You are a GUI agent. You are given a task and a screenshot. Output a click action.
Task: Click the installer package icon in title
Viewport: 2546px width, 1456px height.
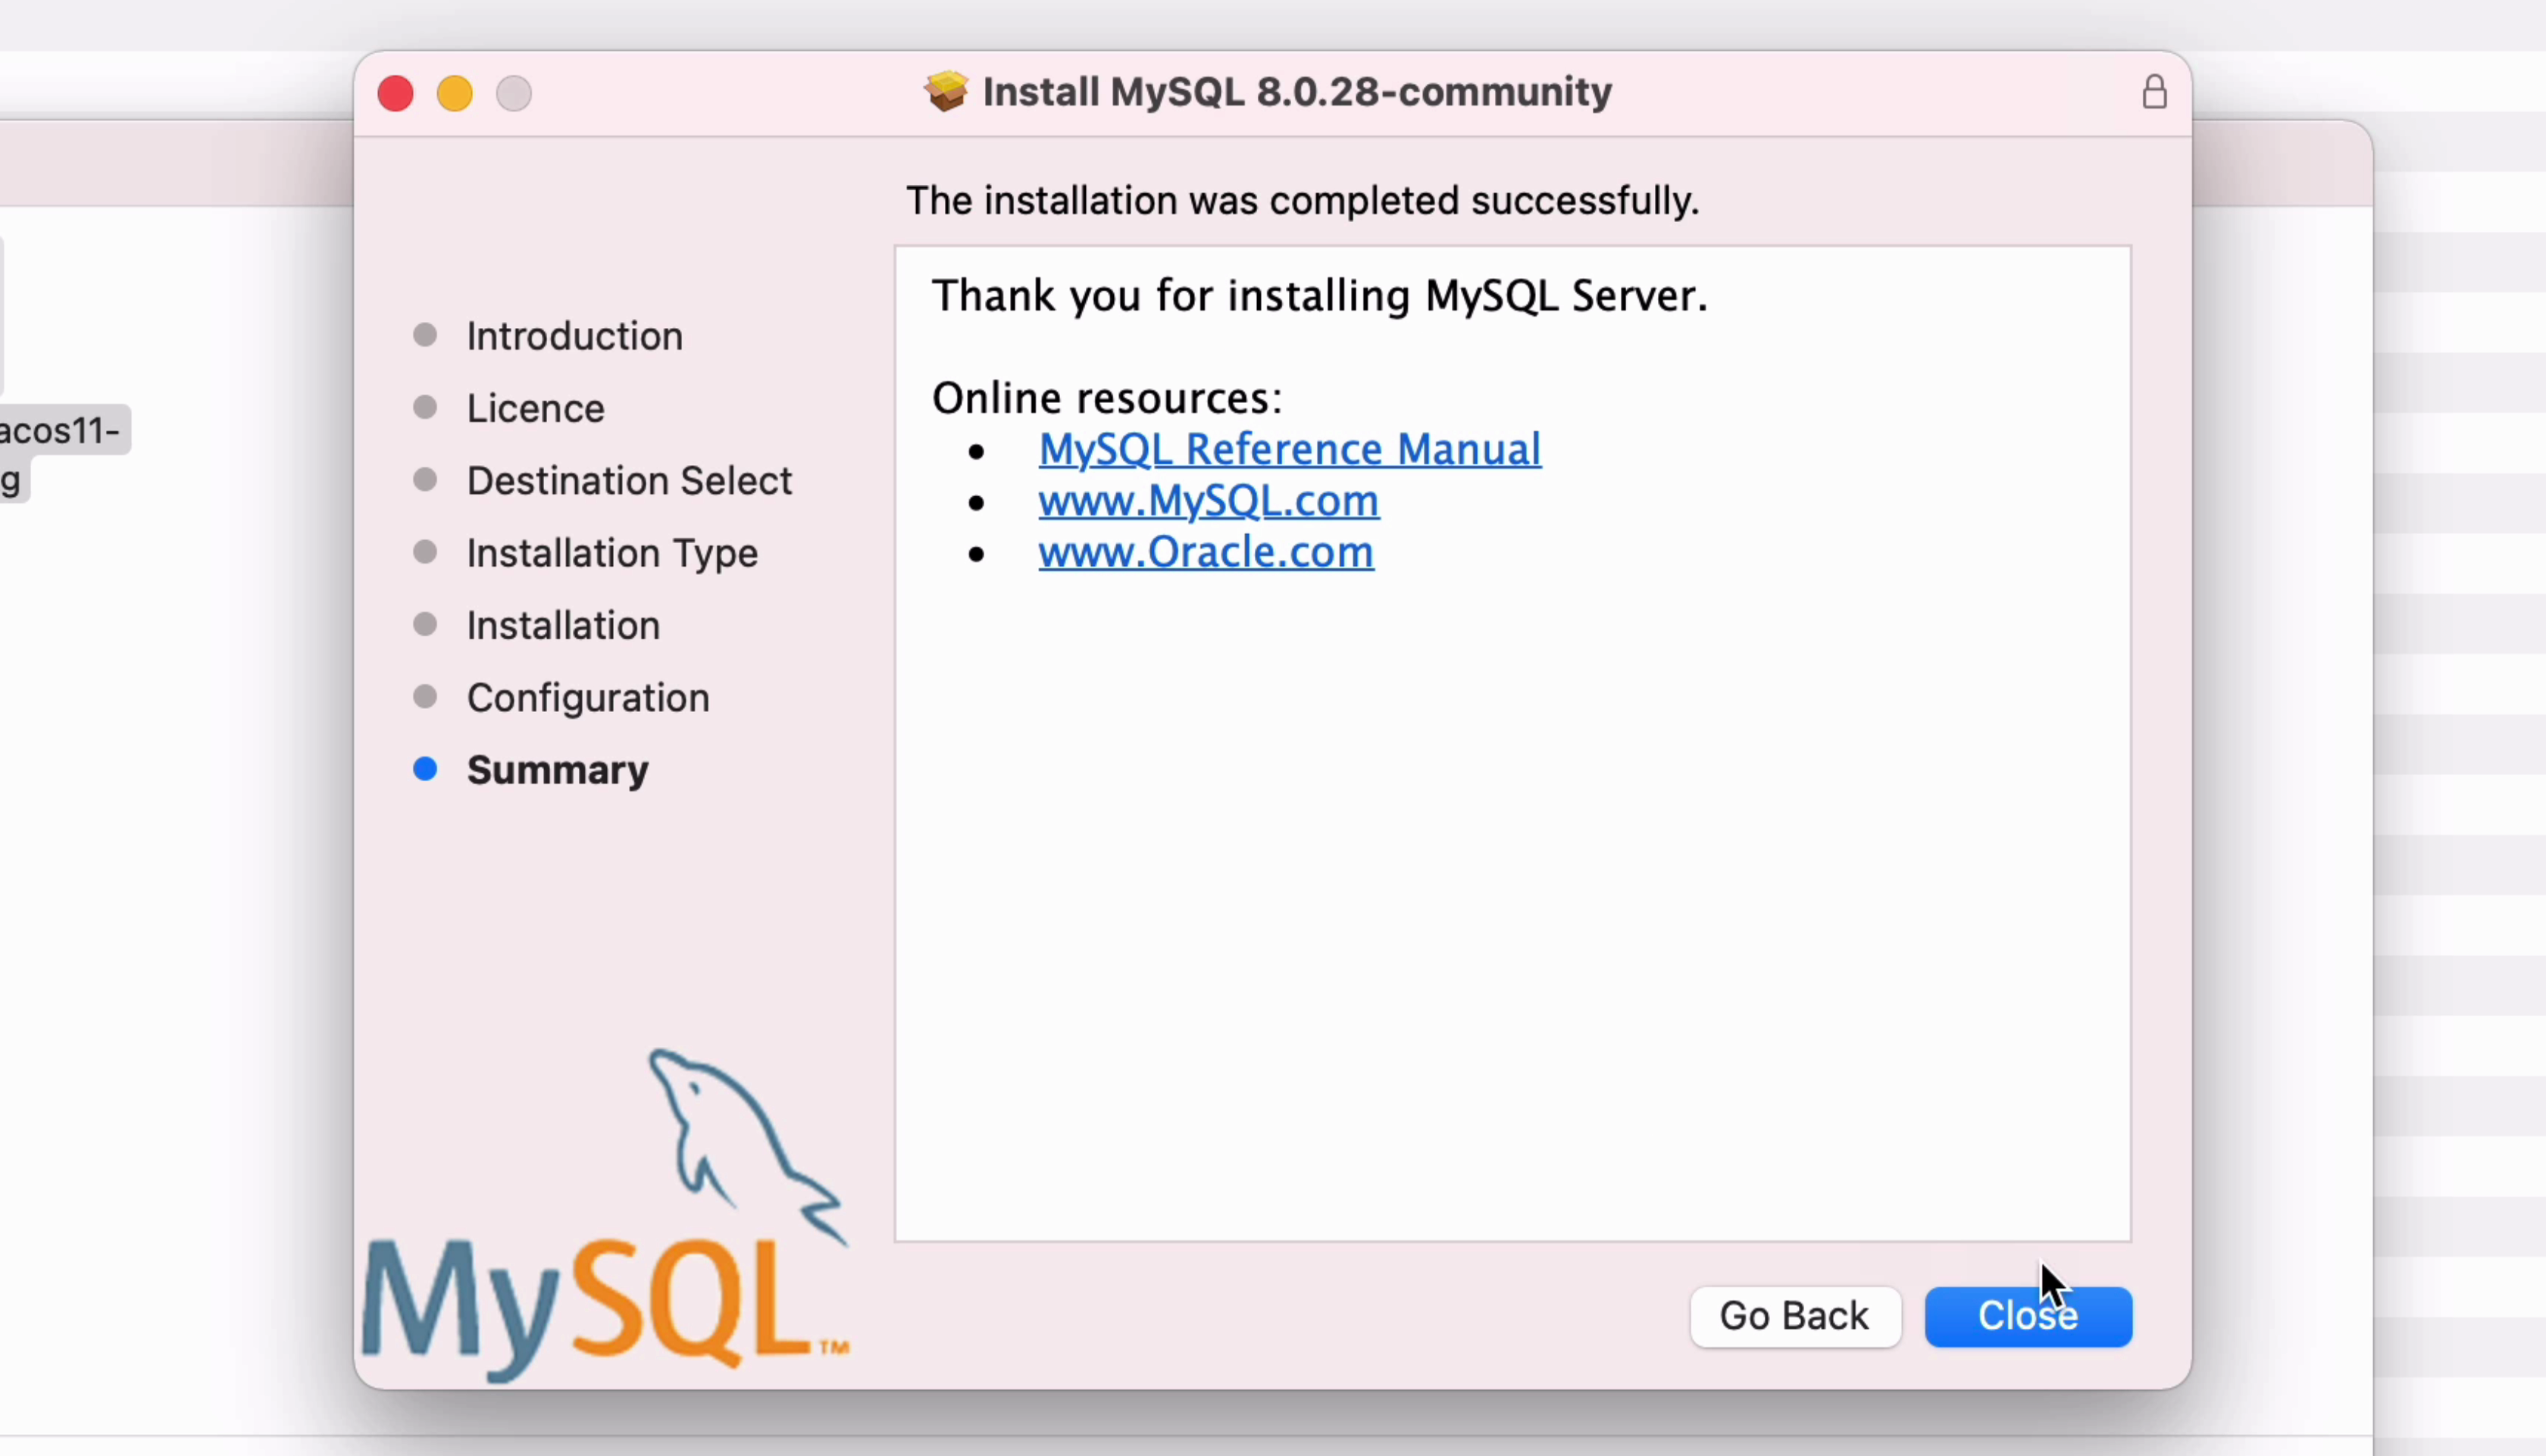pos(945,92)
